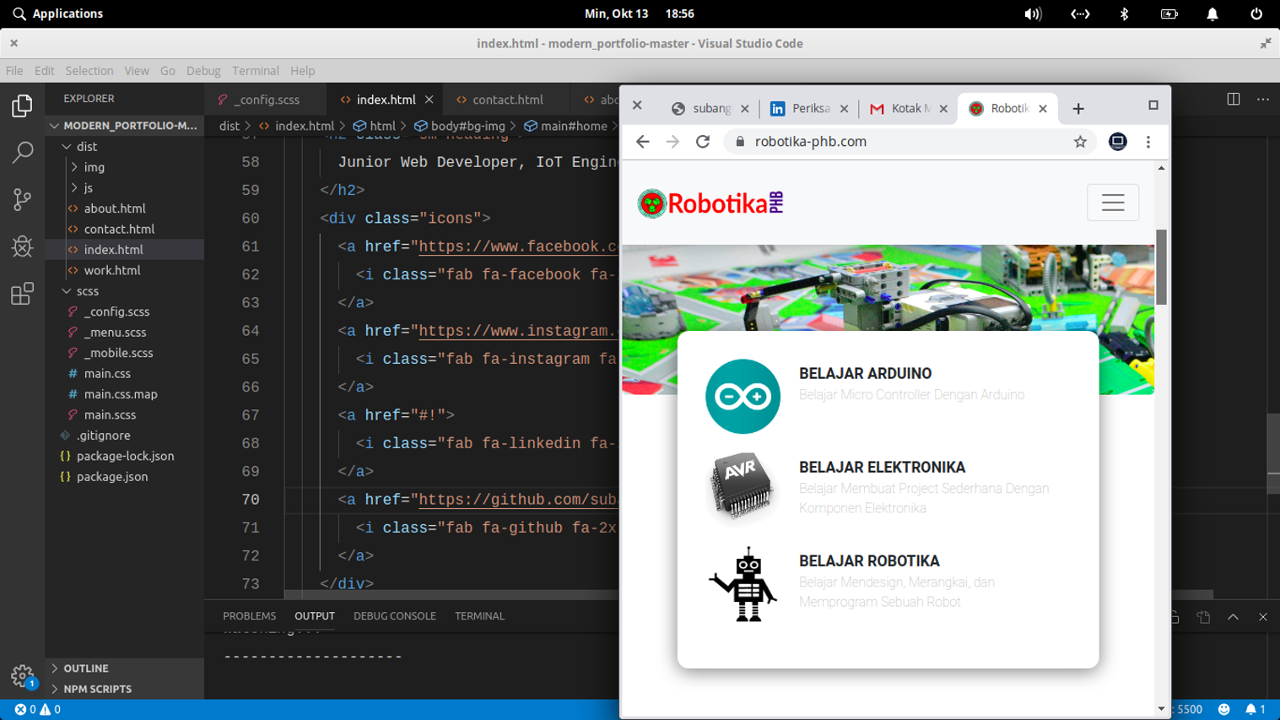Open the Search view in activity bar
The width and height of the screenshot is (1280, 720).
point(22,152)
